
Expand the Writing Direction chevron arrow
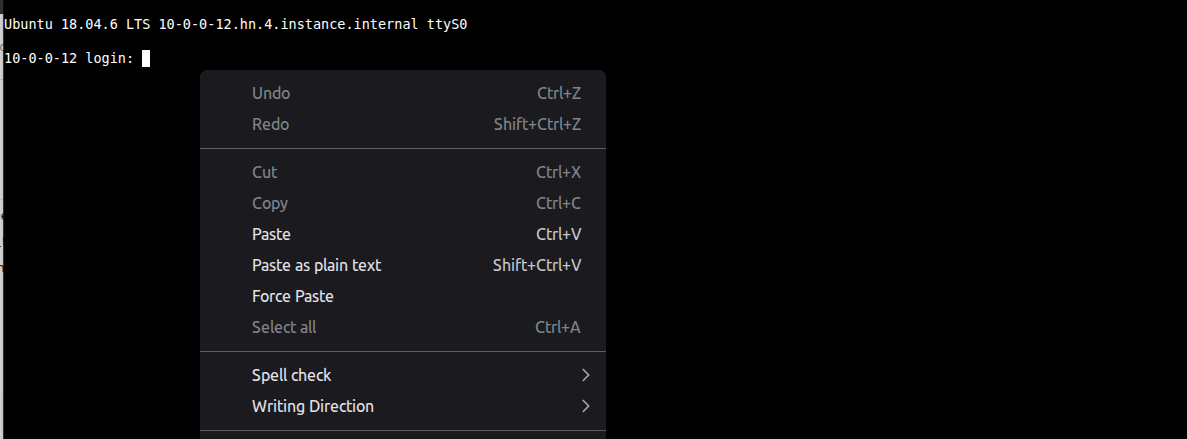[586, 406]
